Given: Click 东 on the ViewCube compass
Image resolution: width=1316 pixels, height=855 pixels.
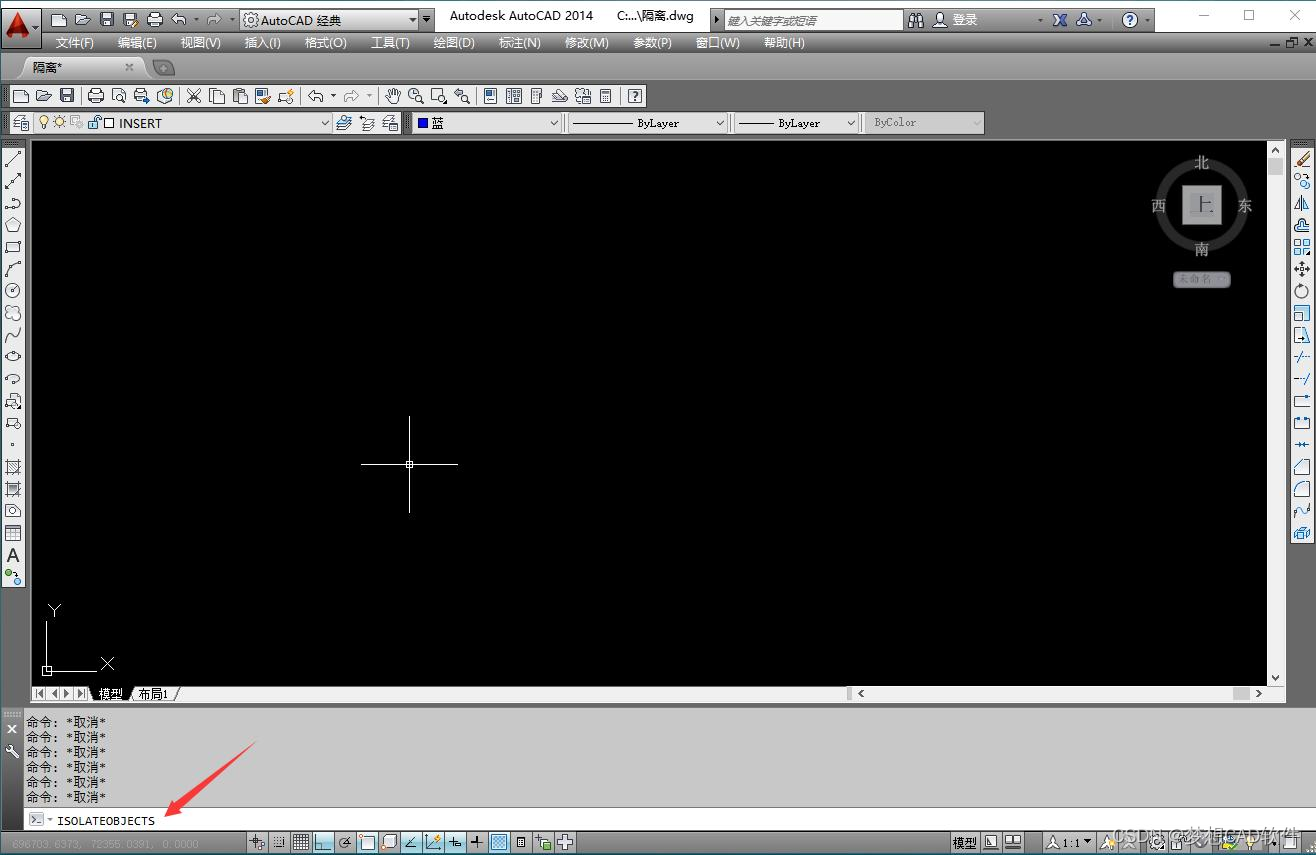Looking at the screenshot, I should tap(1245, 206).
